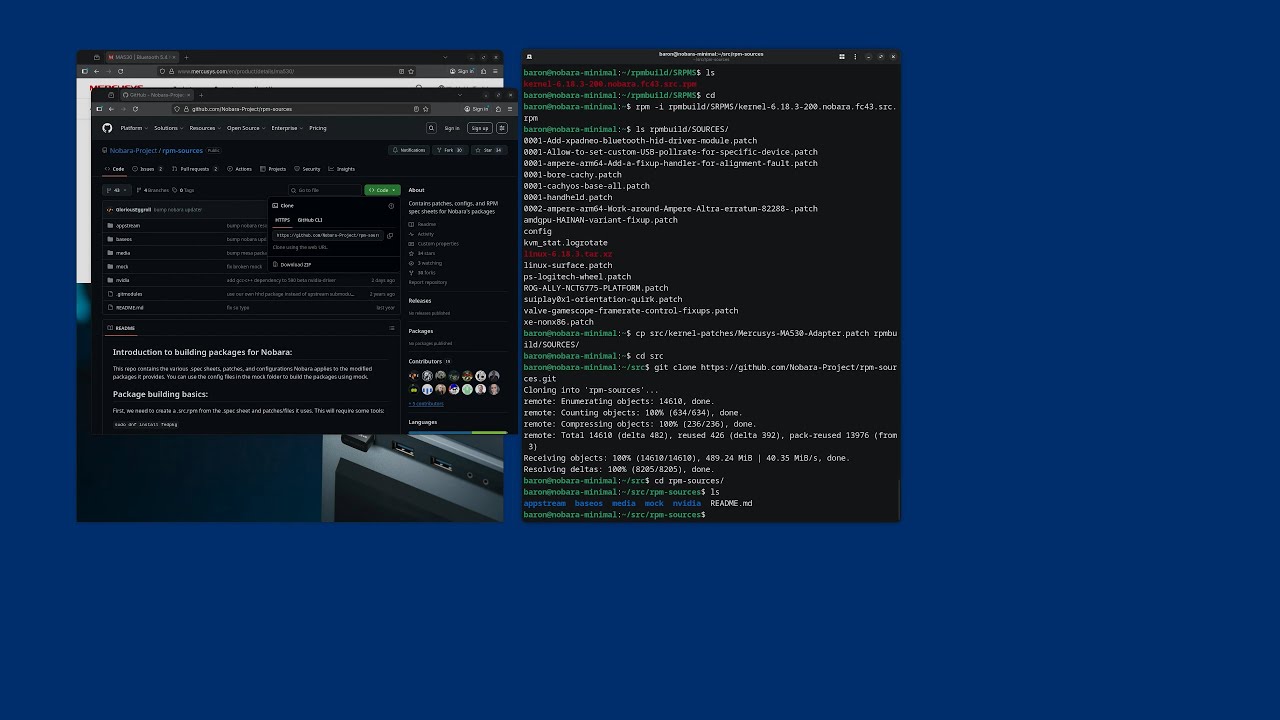Open Nobara-Project owner link
This screenshot has height=720, width=1280.
(x=133, y=150)
